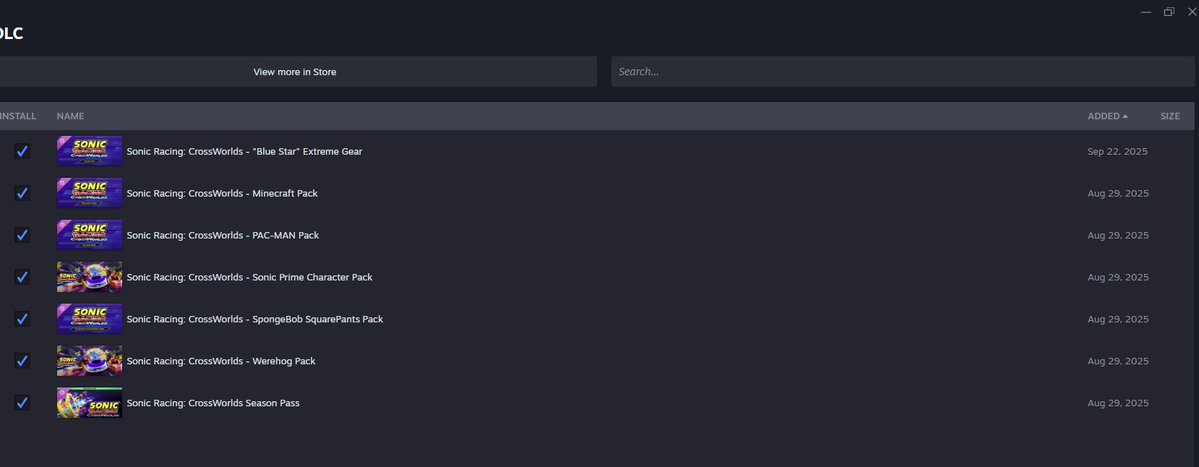
Task: Sort by the INSTALL column header
Action: pyautogui.click(x=18, y=116)
